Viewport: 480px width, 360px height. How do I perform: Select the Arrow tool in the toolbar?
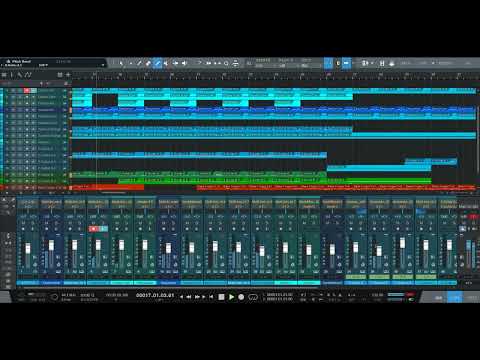(121, 63)
